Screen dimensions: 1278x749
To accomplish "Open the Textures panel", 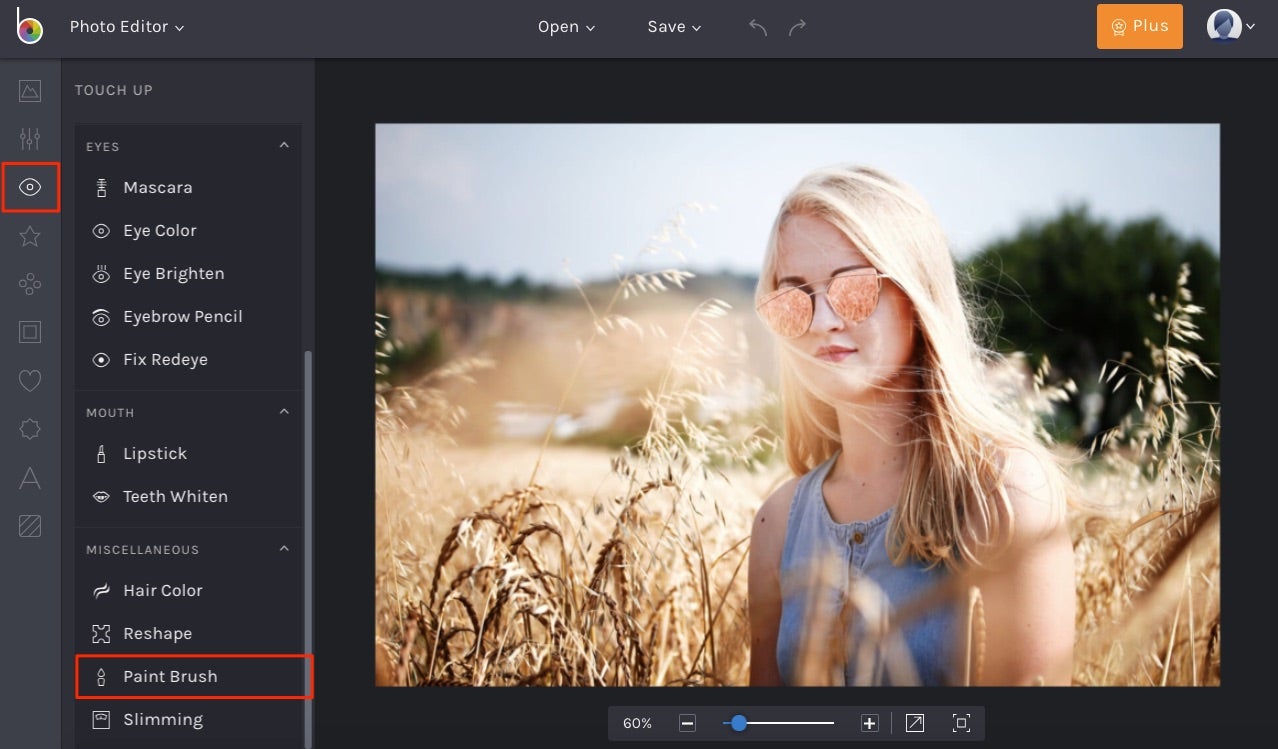I will point(30,526).
